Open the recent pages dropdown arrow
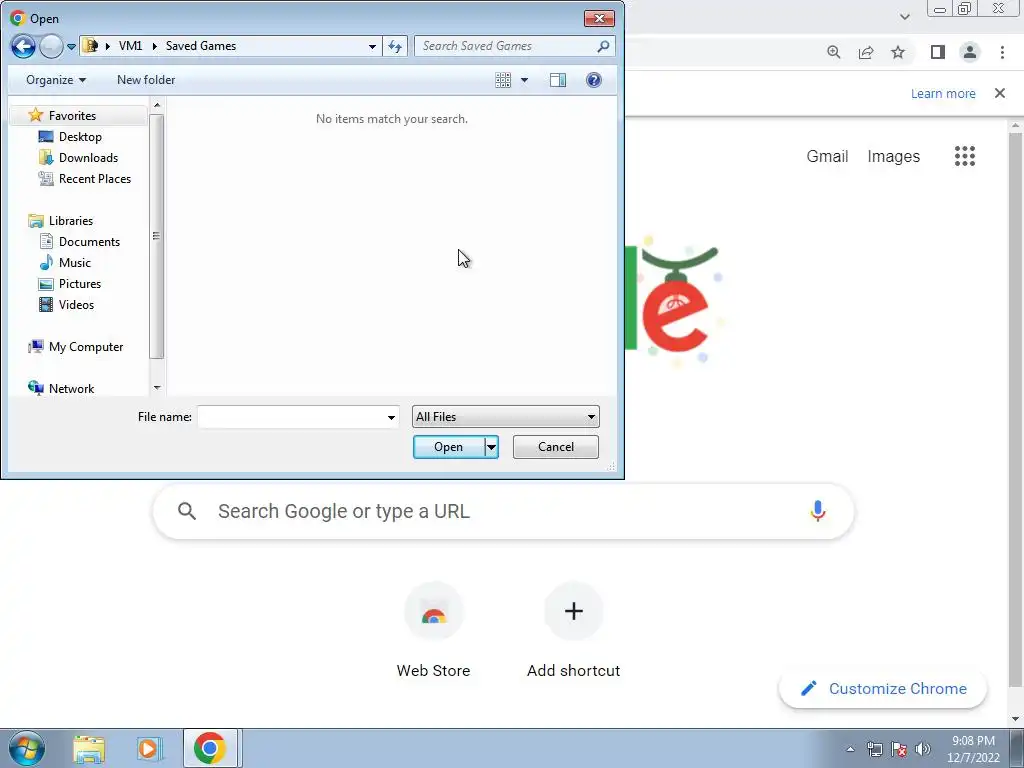Screen dimensions: 1024x768 pos(71,46)
